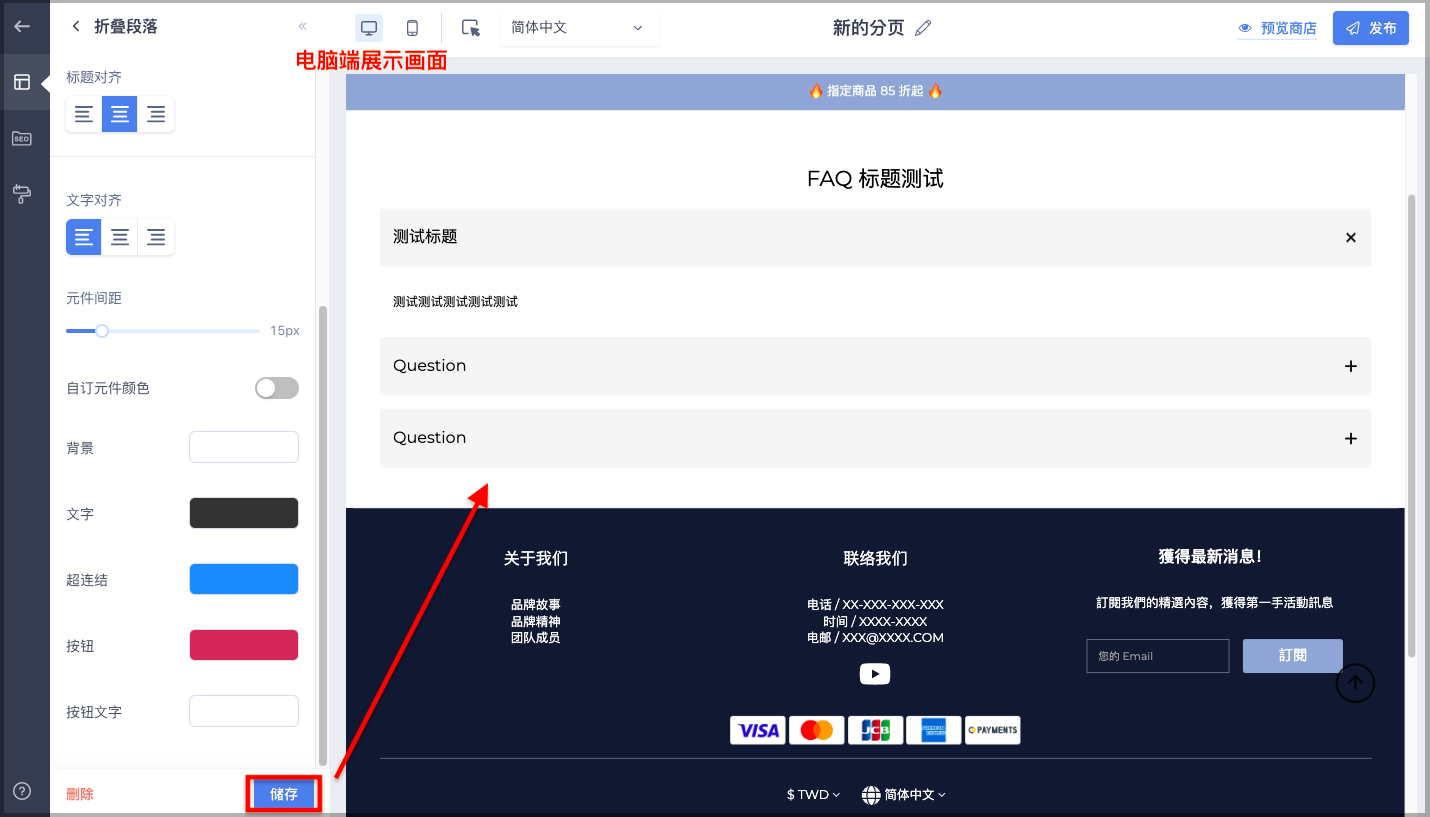Viewport: 1430px width, 817px height.
Task: Set 文字对齐 to center alignment
Action: point(120,237)
